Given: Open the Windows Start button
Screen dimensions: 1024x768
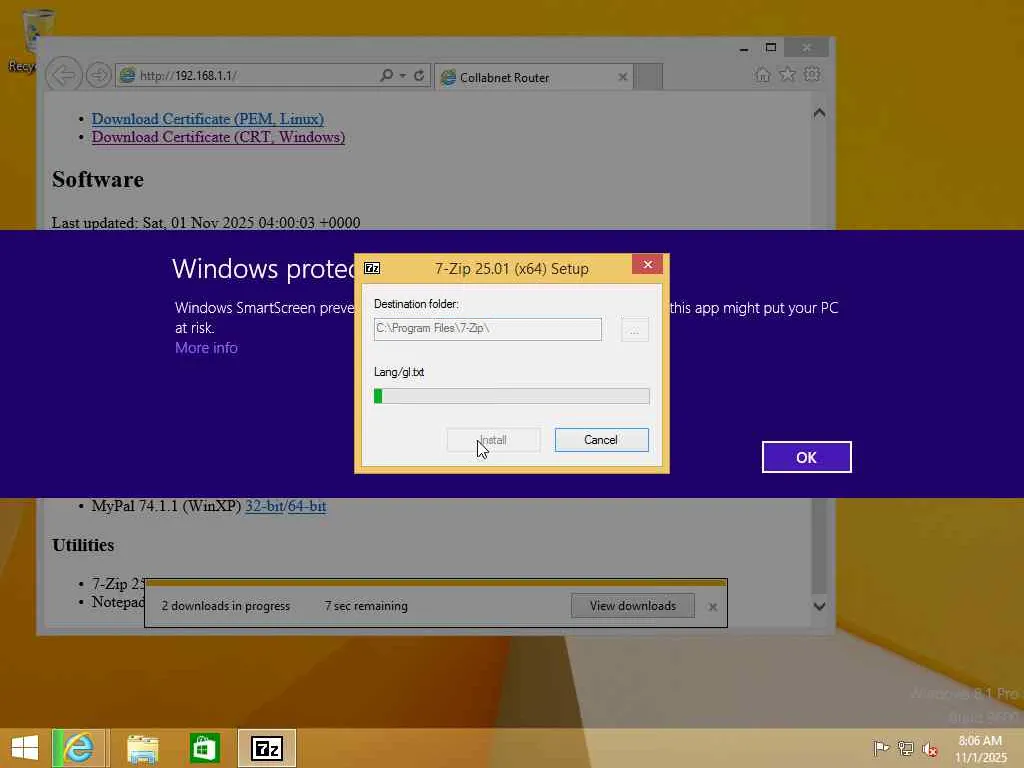Looking at the screenshot, I should pos(25,748).
